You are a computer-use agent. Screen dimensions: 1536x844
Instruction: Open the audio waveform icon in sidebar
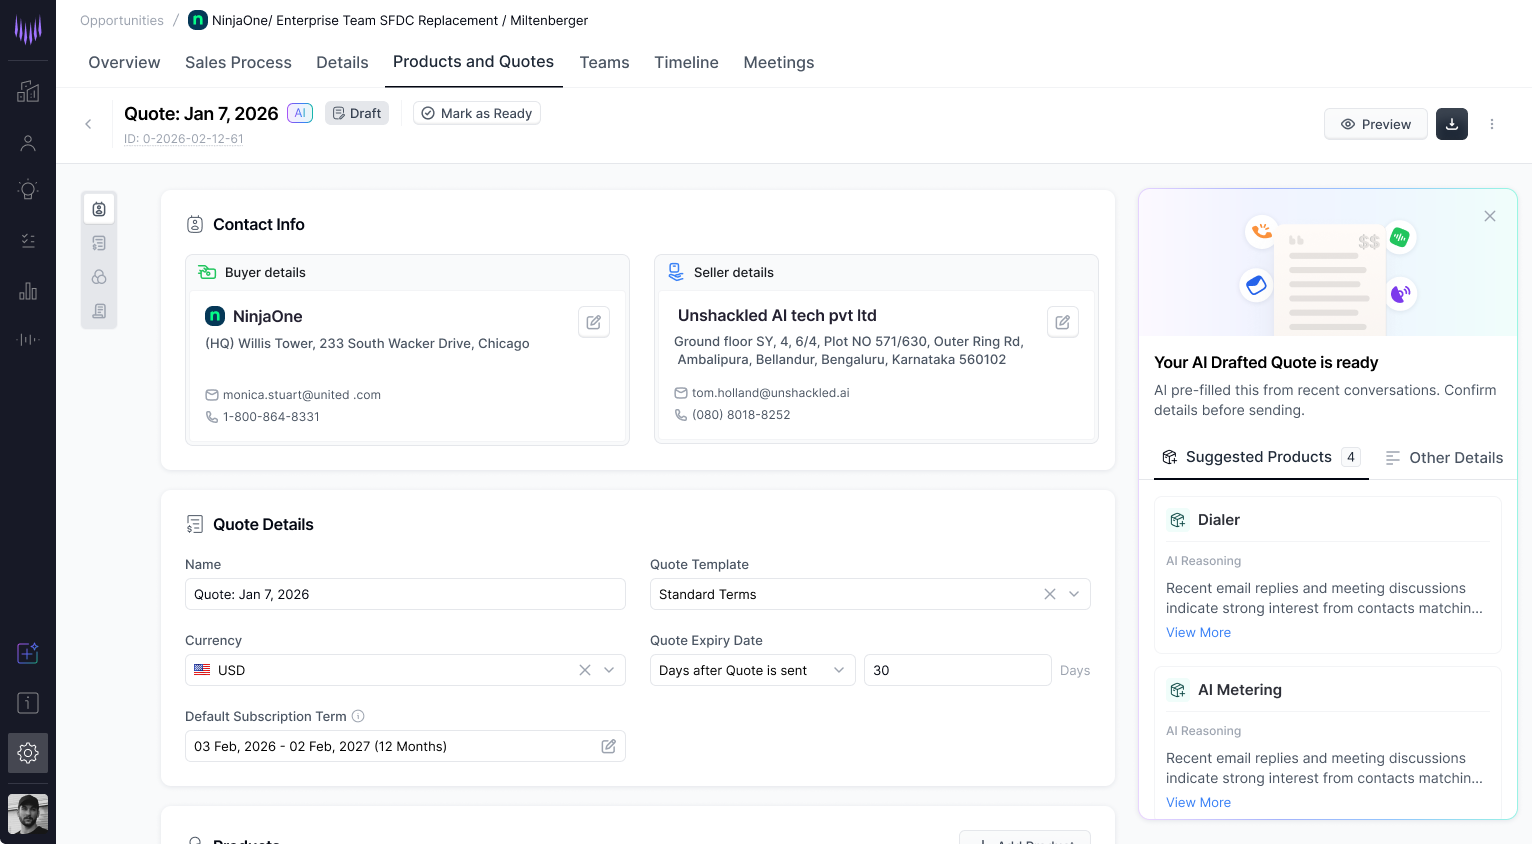point(28,340)
